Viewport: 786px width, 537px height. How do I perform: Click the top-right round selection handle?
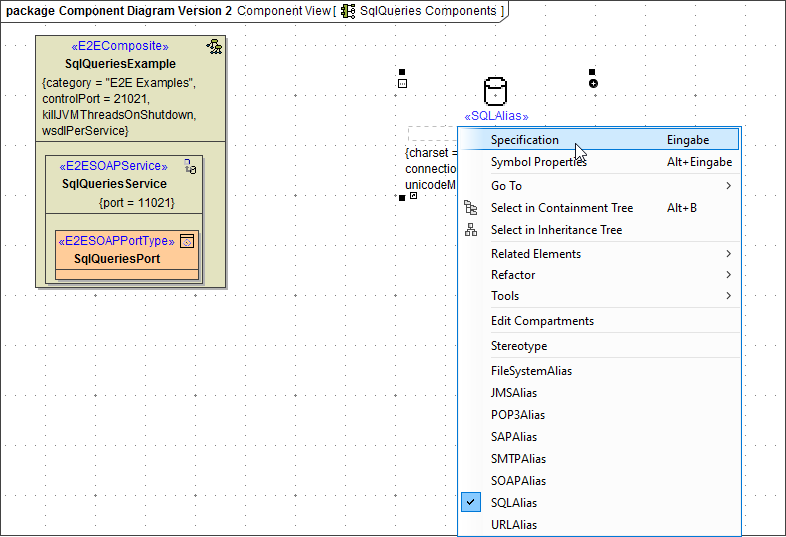pyautogui.click(x=593, y=83)
